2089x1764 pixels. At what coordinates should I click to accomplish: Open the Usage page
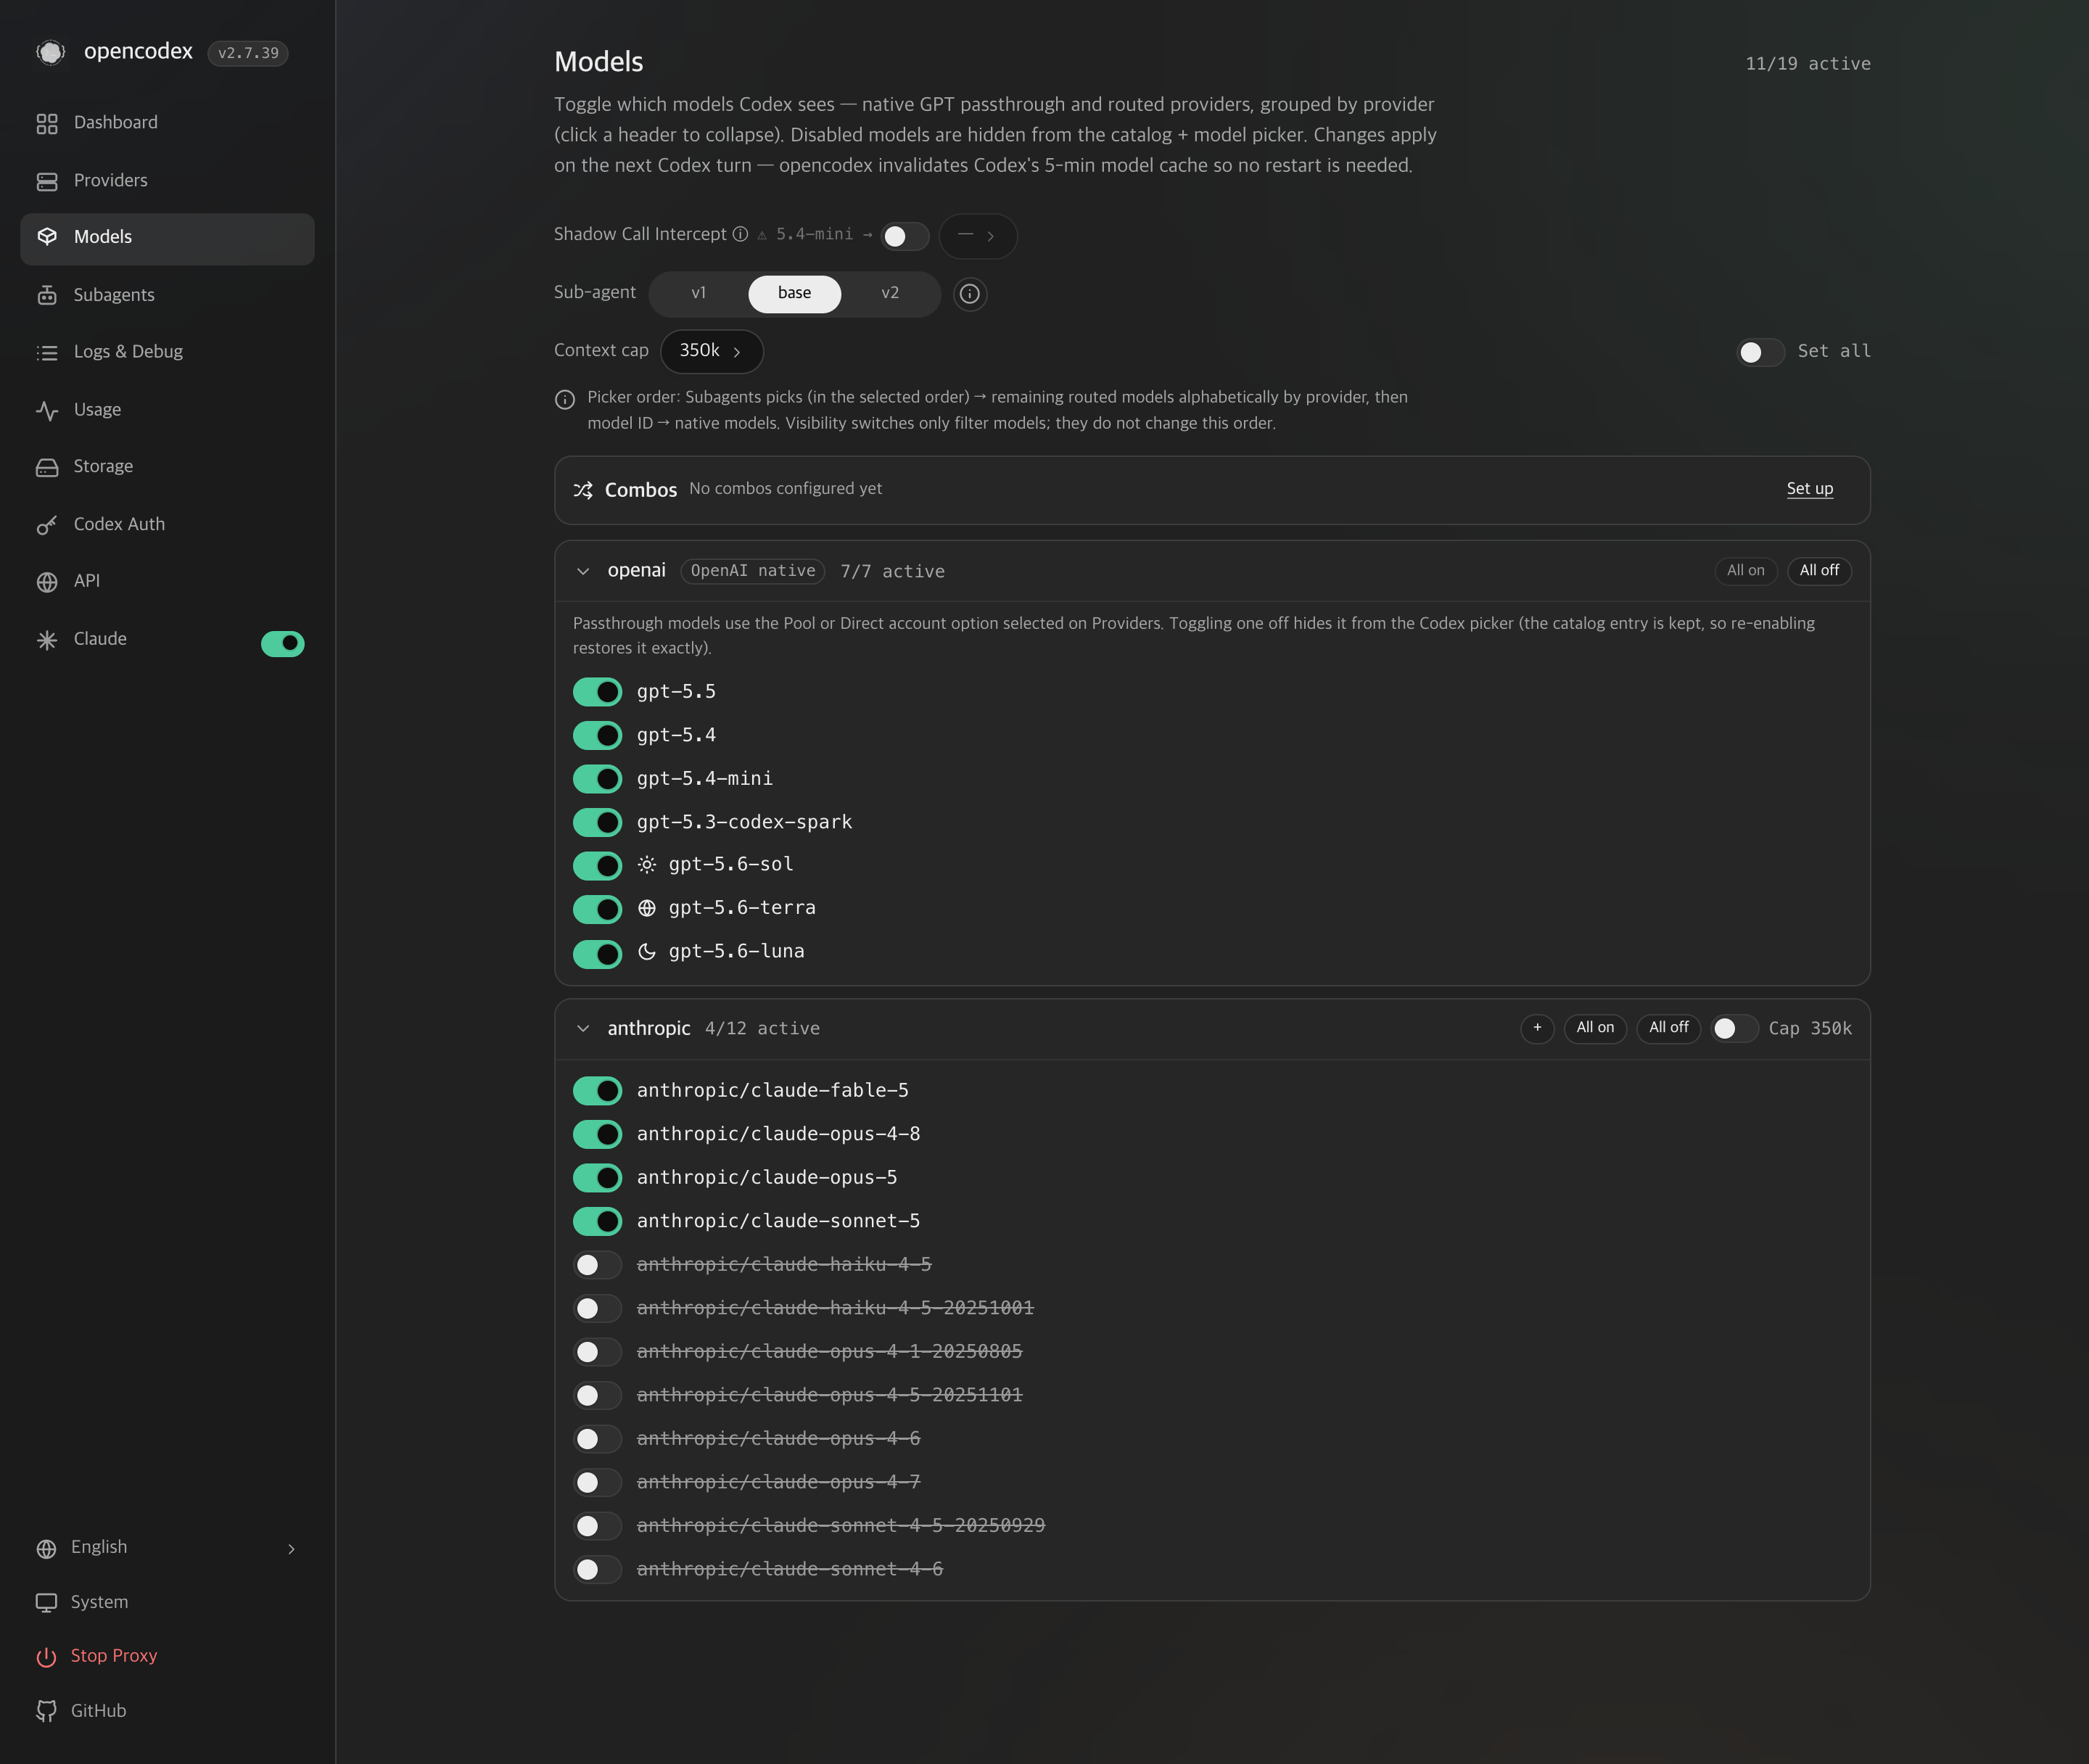pos(167,410)
